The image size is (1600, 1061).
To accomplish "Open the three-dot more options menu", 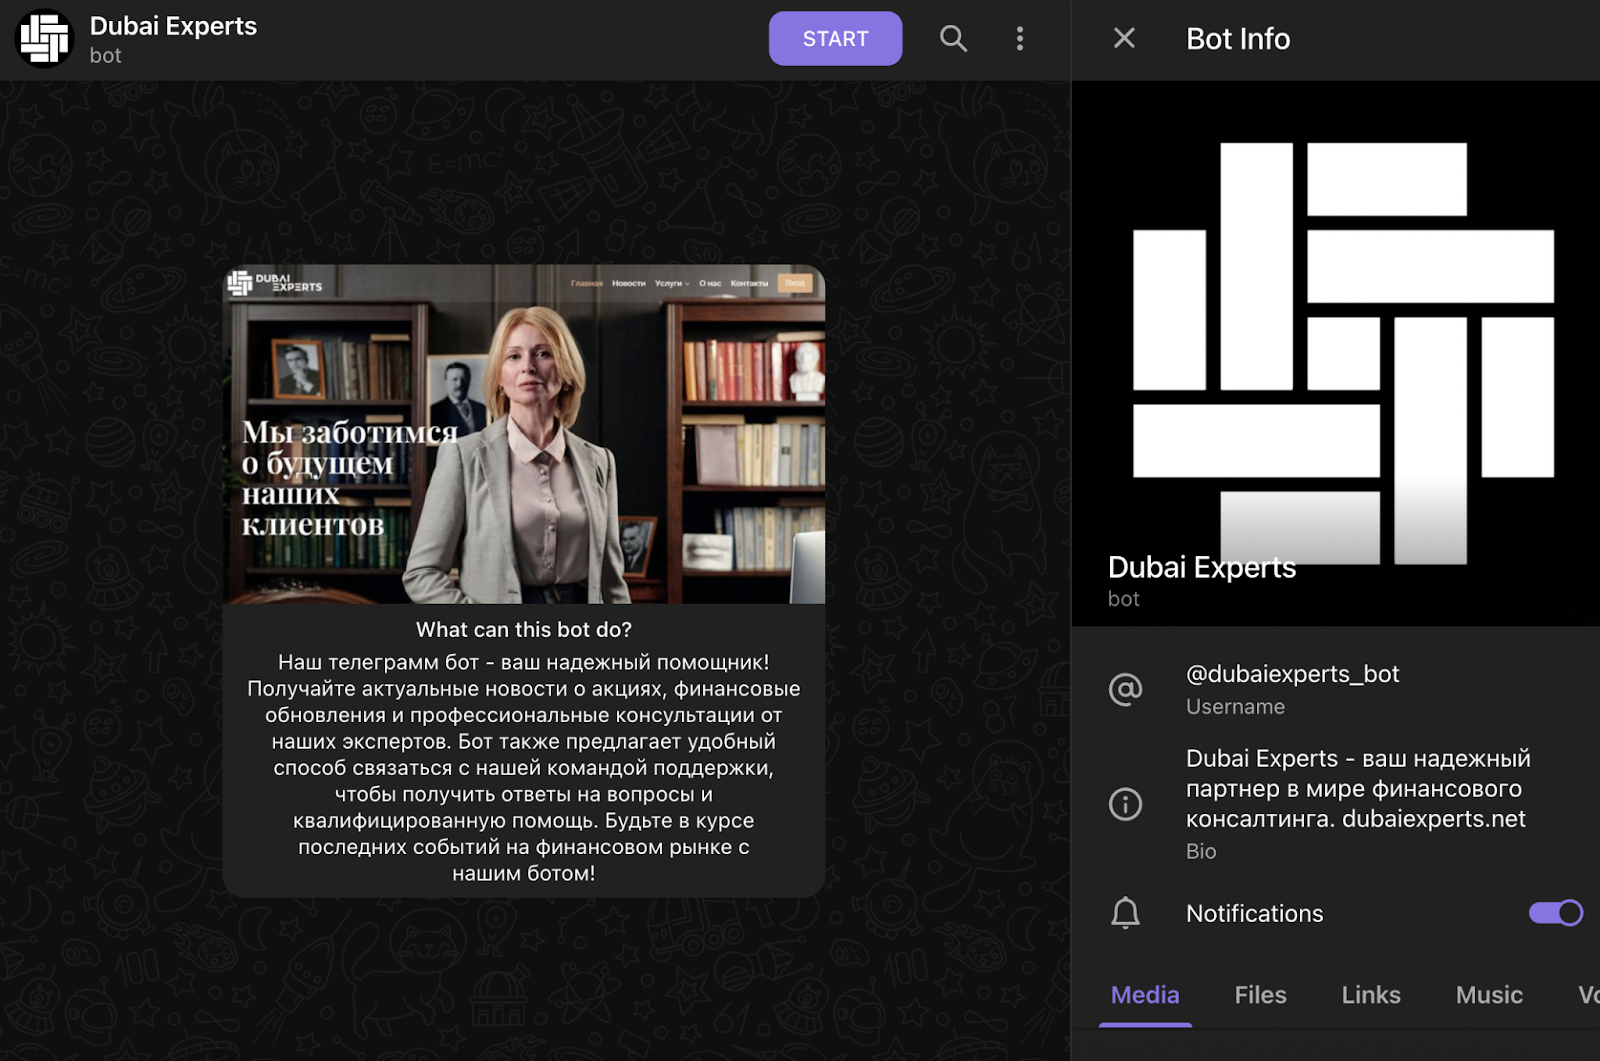I will coord(1019,39).
